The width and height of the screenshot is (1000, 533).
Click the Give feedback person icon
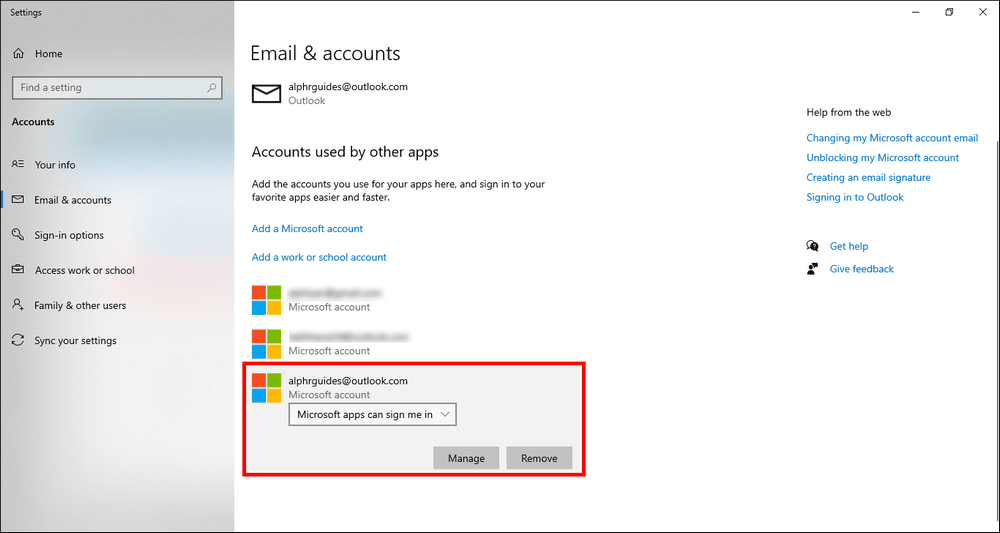point(812,269)
